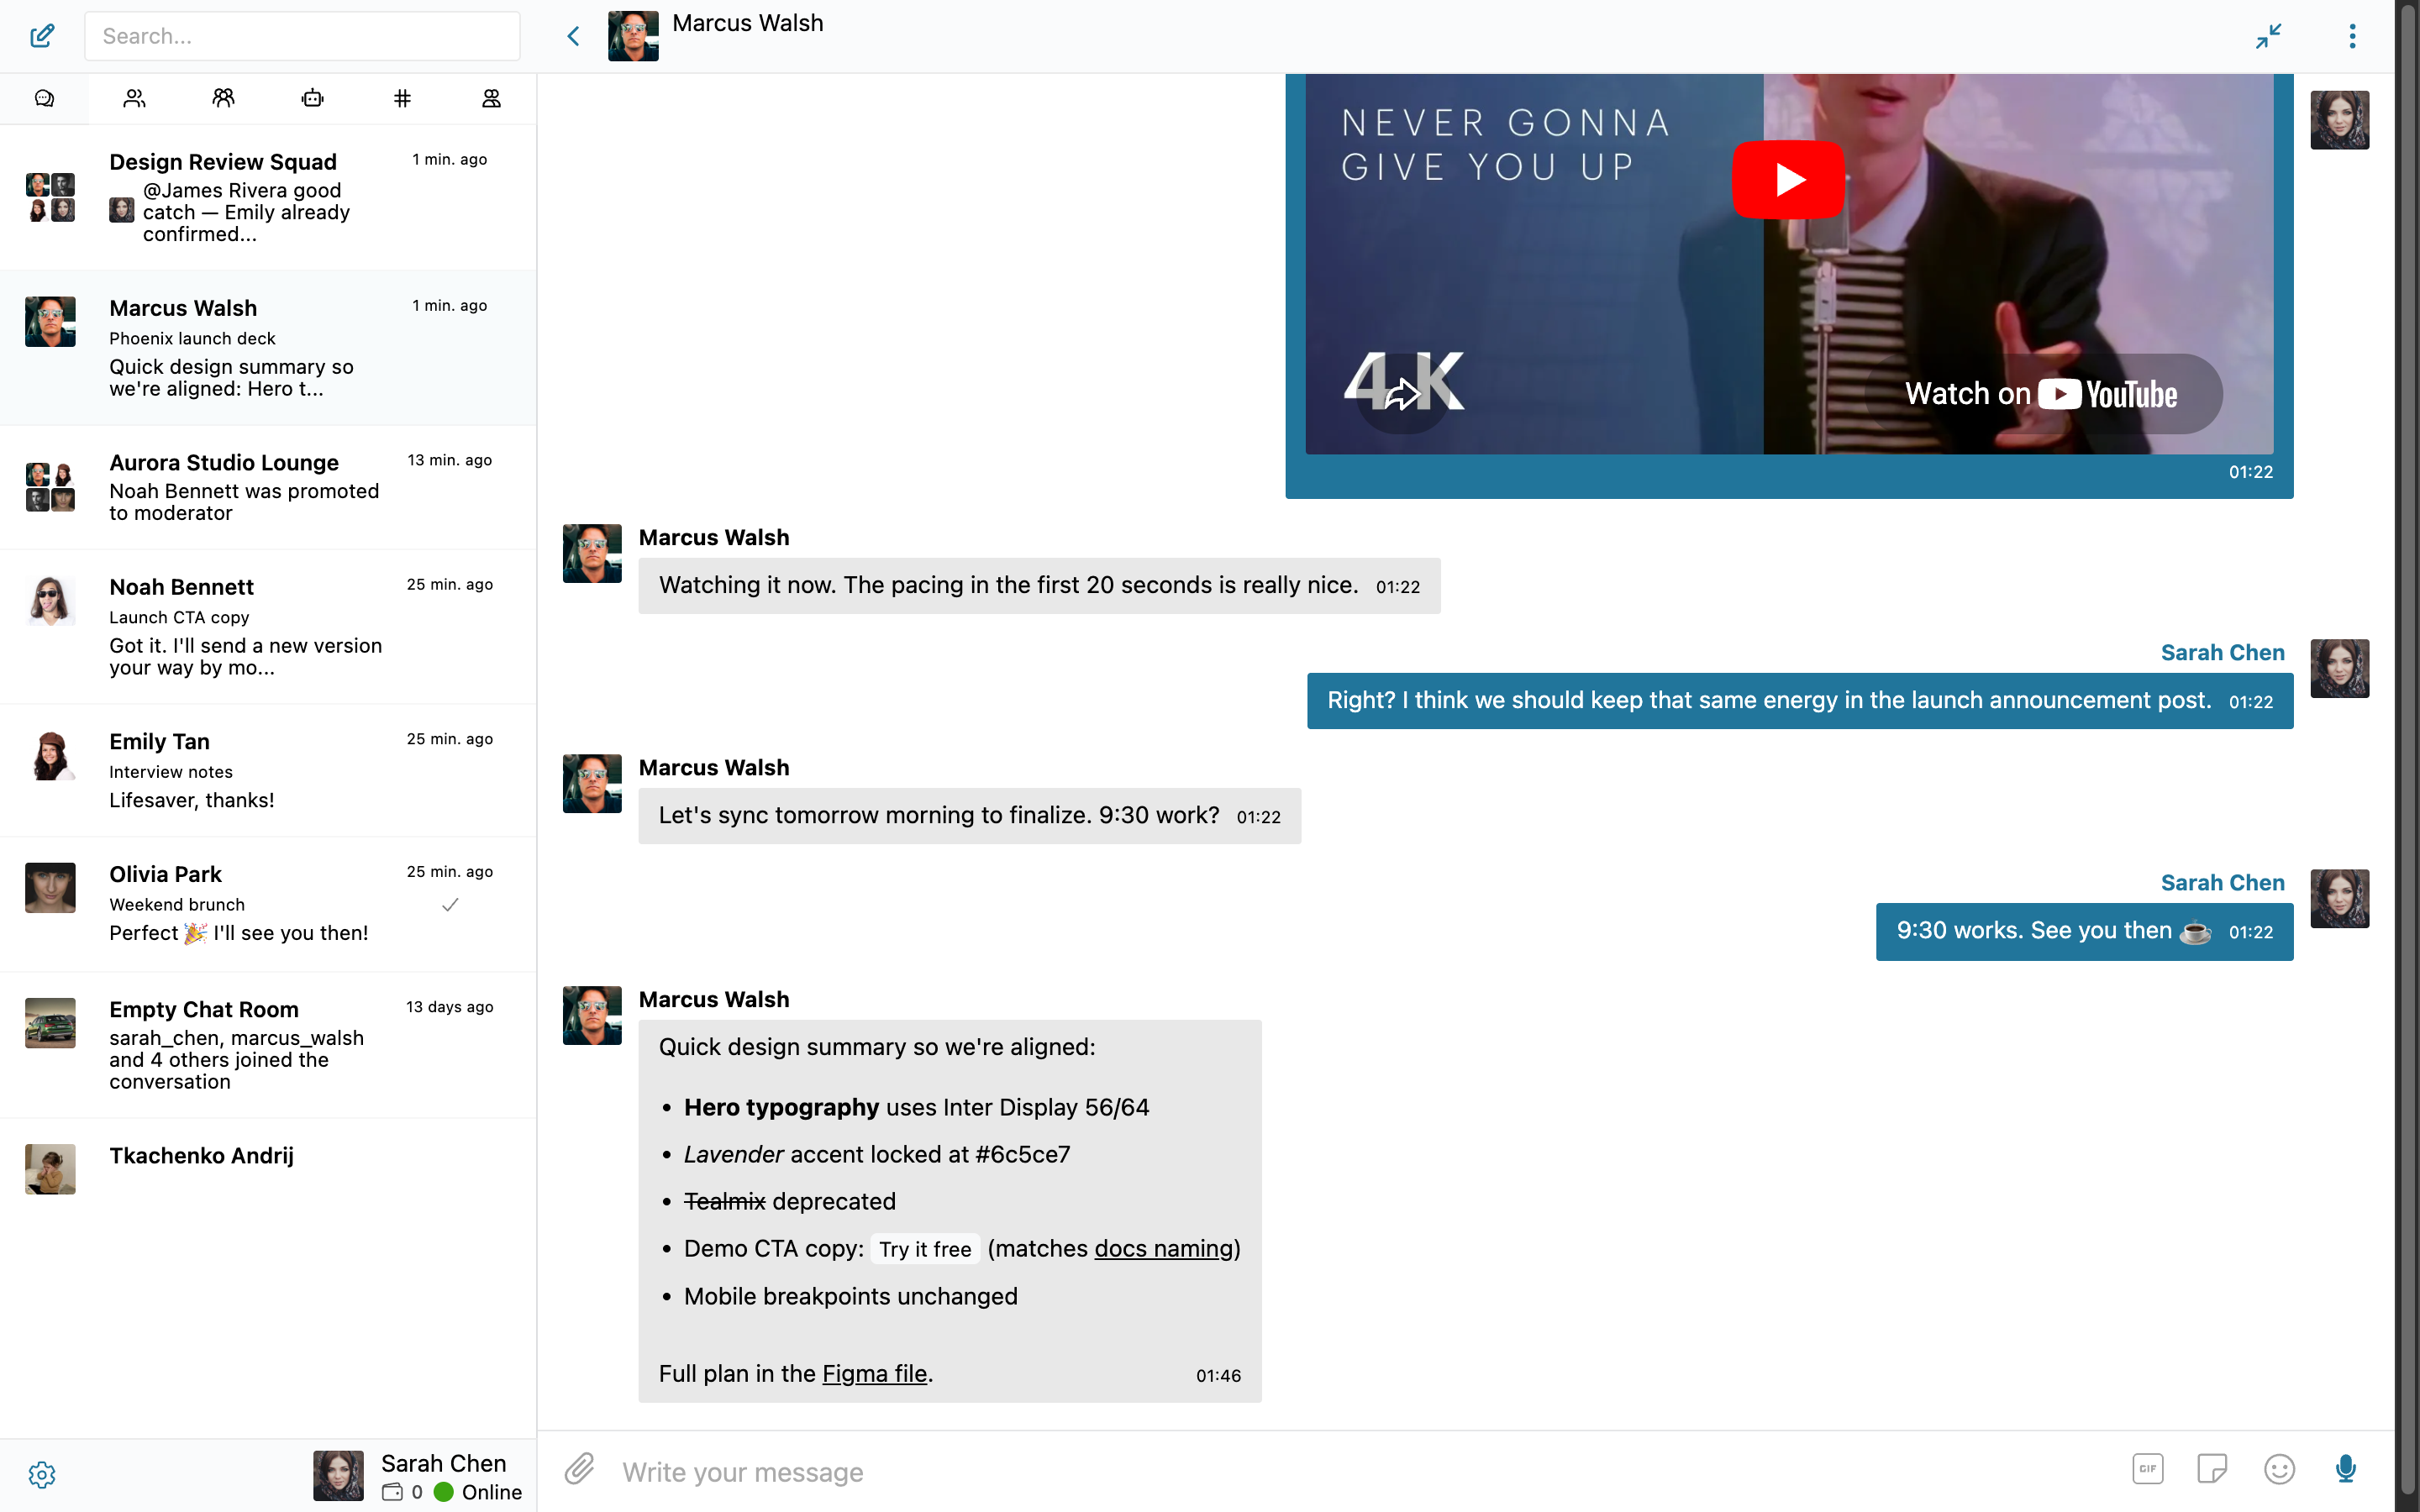Select the all chats bubble tab

coord(44,98)
